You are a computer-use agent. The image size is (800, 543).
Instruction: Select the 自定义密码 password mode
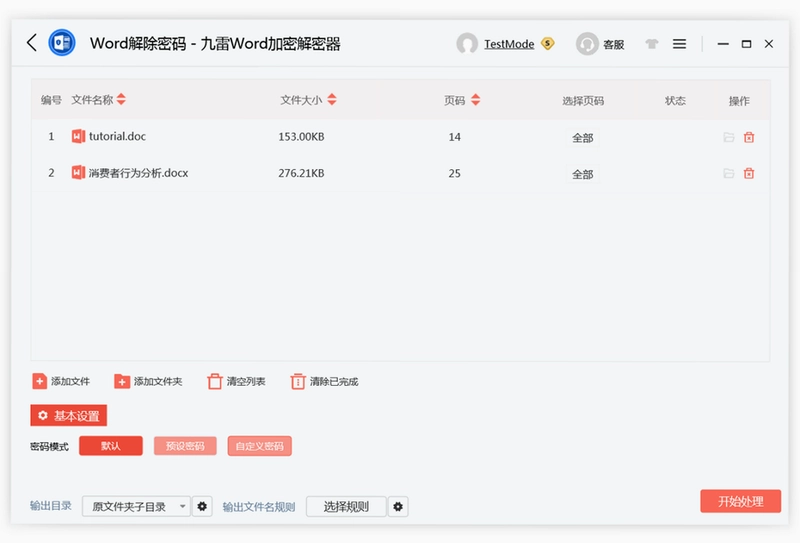coord(260,446)
